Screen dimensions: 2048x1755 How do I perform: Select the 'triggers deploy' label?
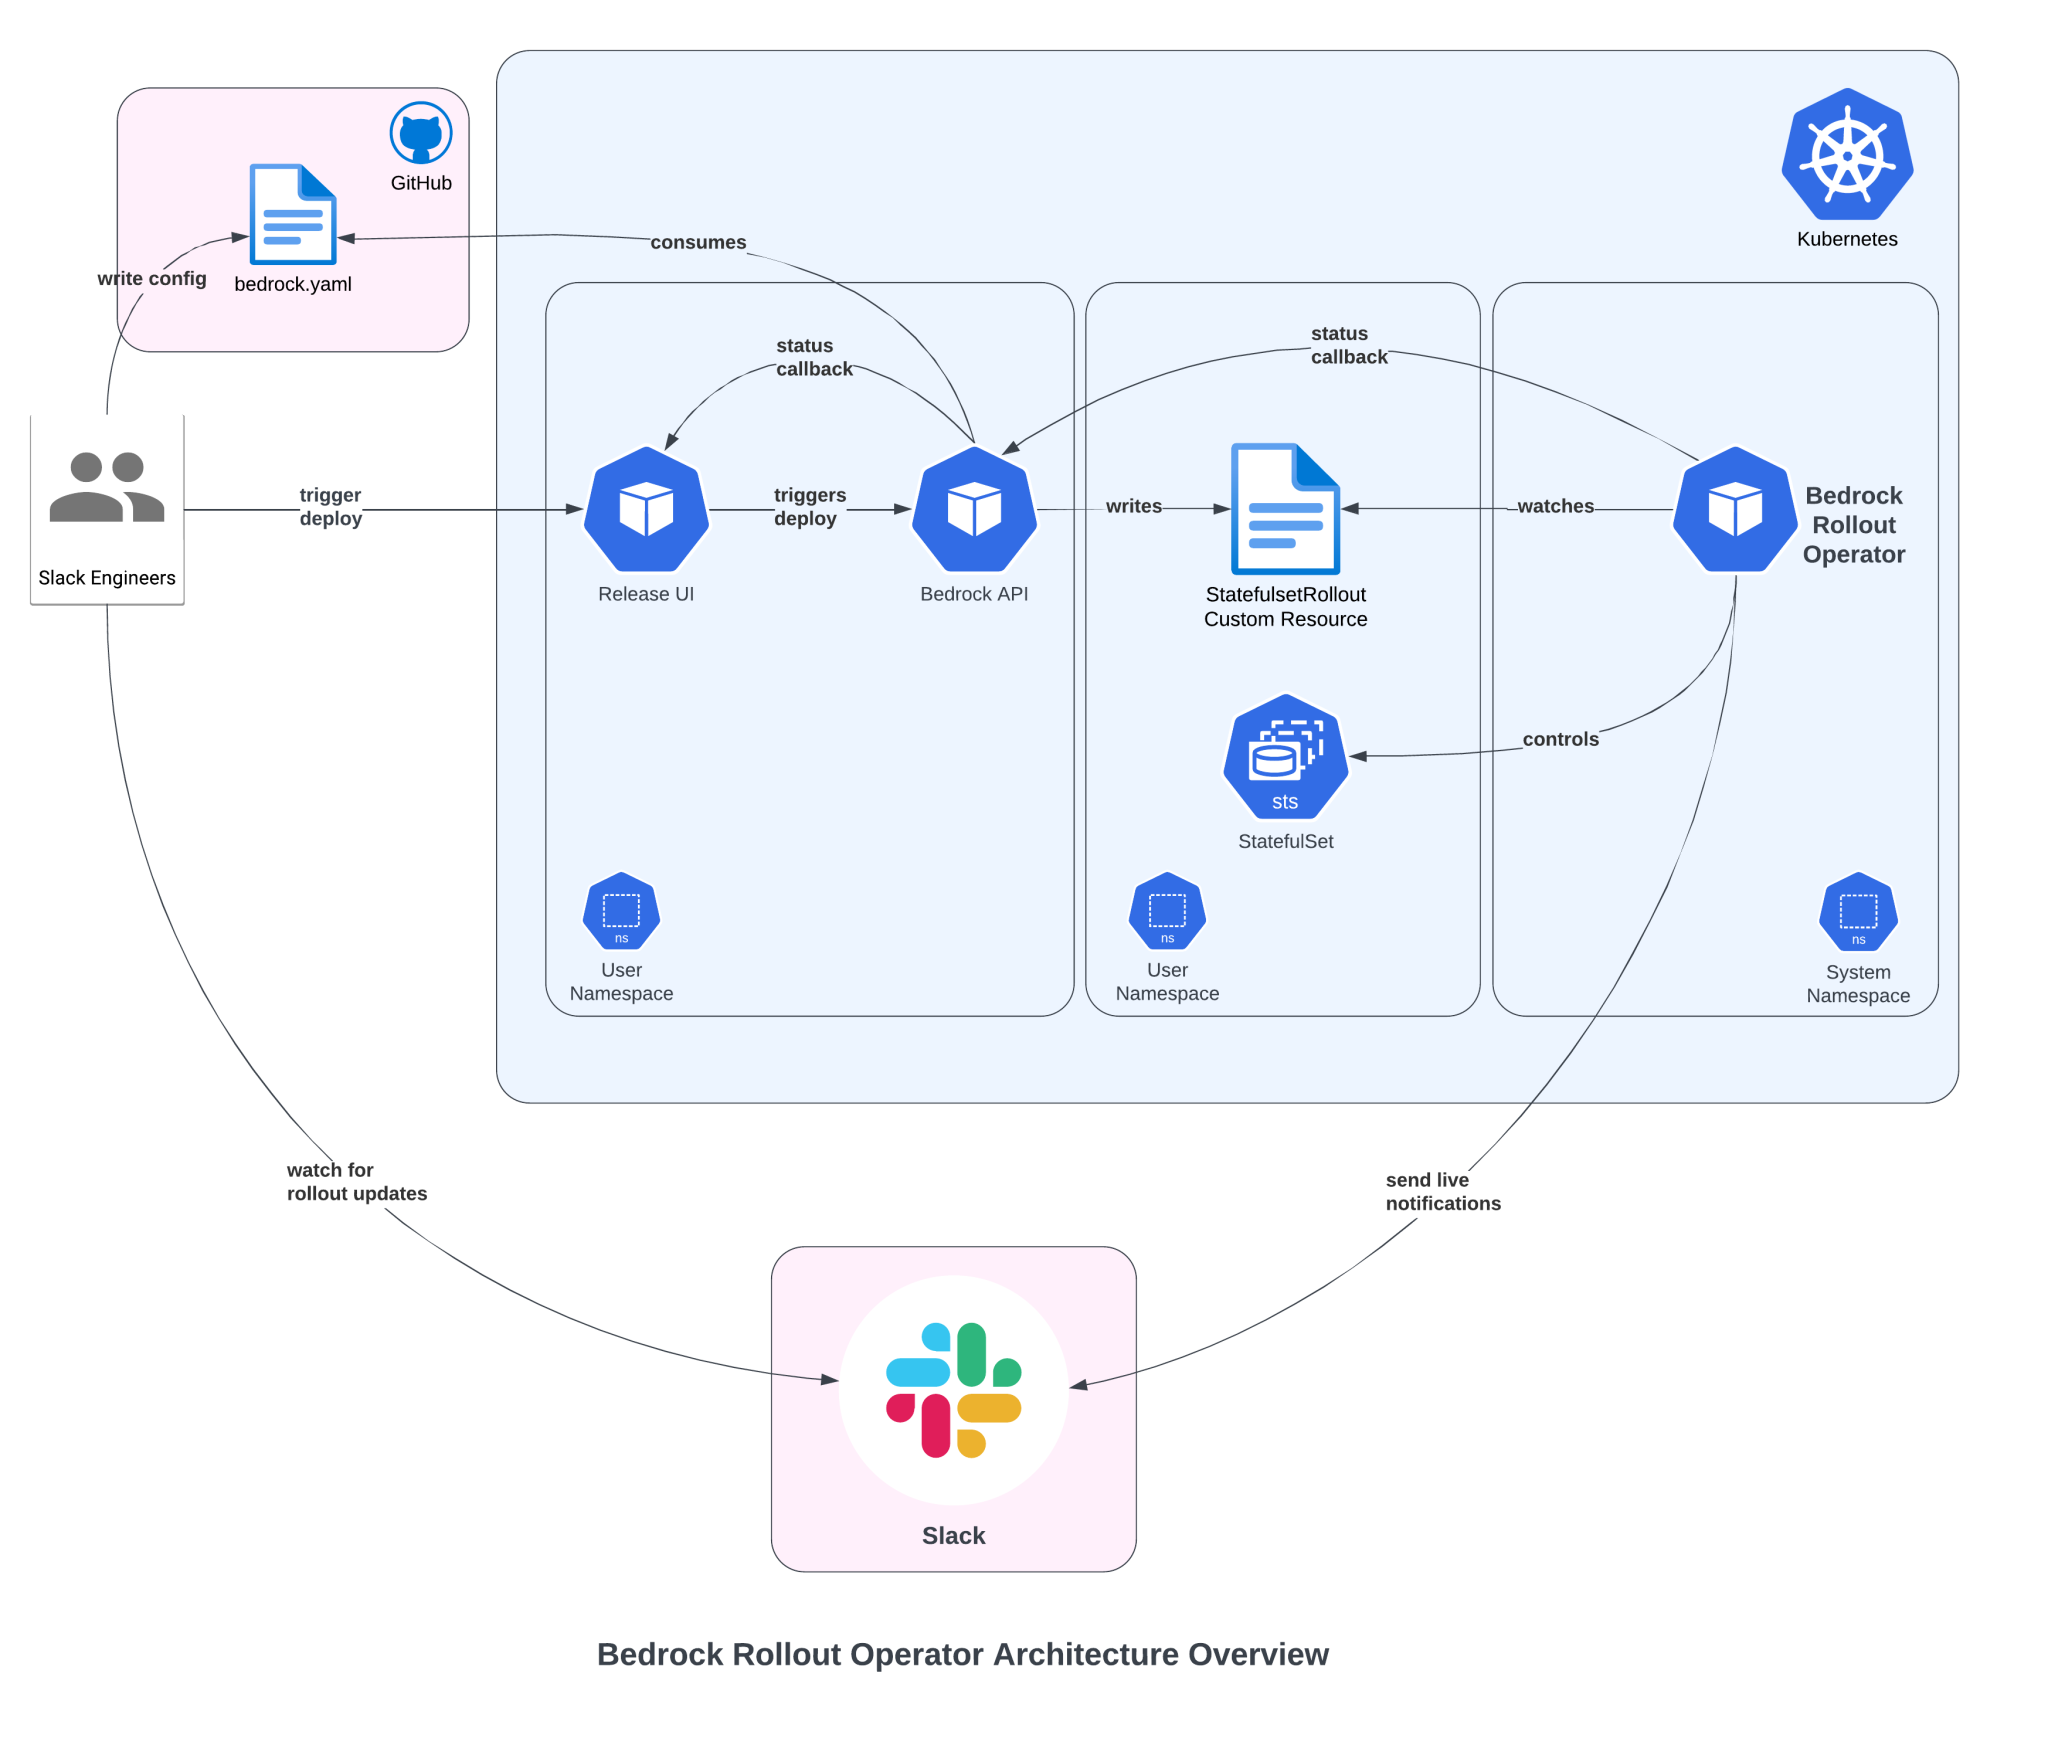pos(810,506)
